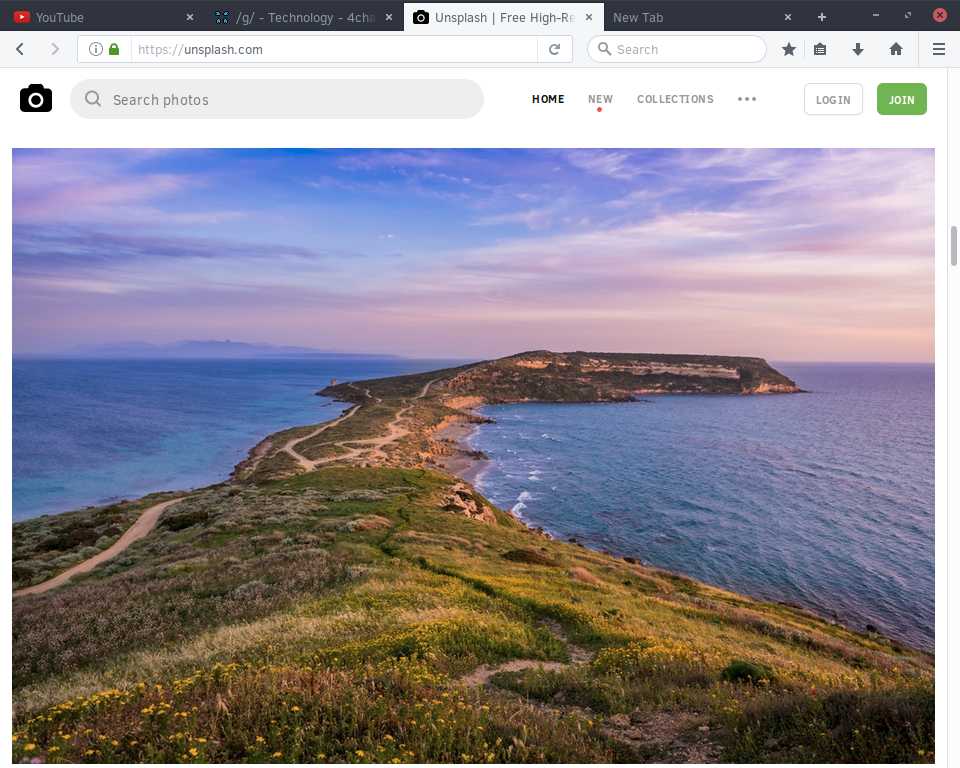Focus the Search photos field
Image resolution: width=960 pixels, height=768 pixels.
pyautogui.click(x=277, y=99)
